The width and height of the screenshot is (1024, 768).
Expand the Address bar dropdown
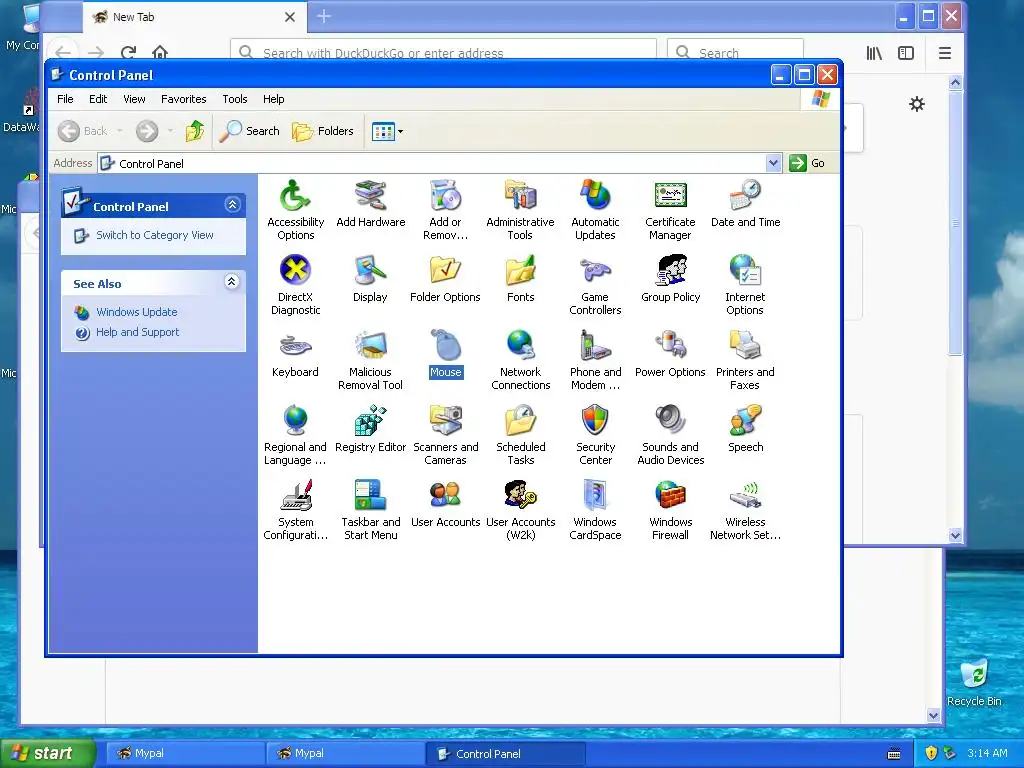click(x=773, y=163)
